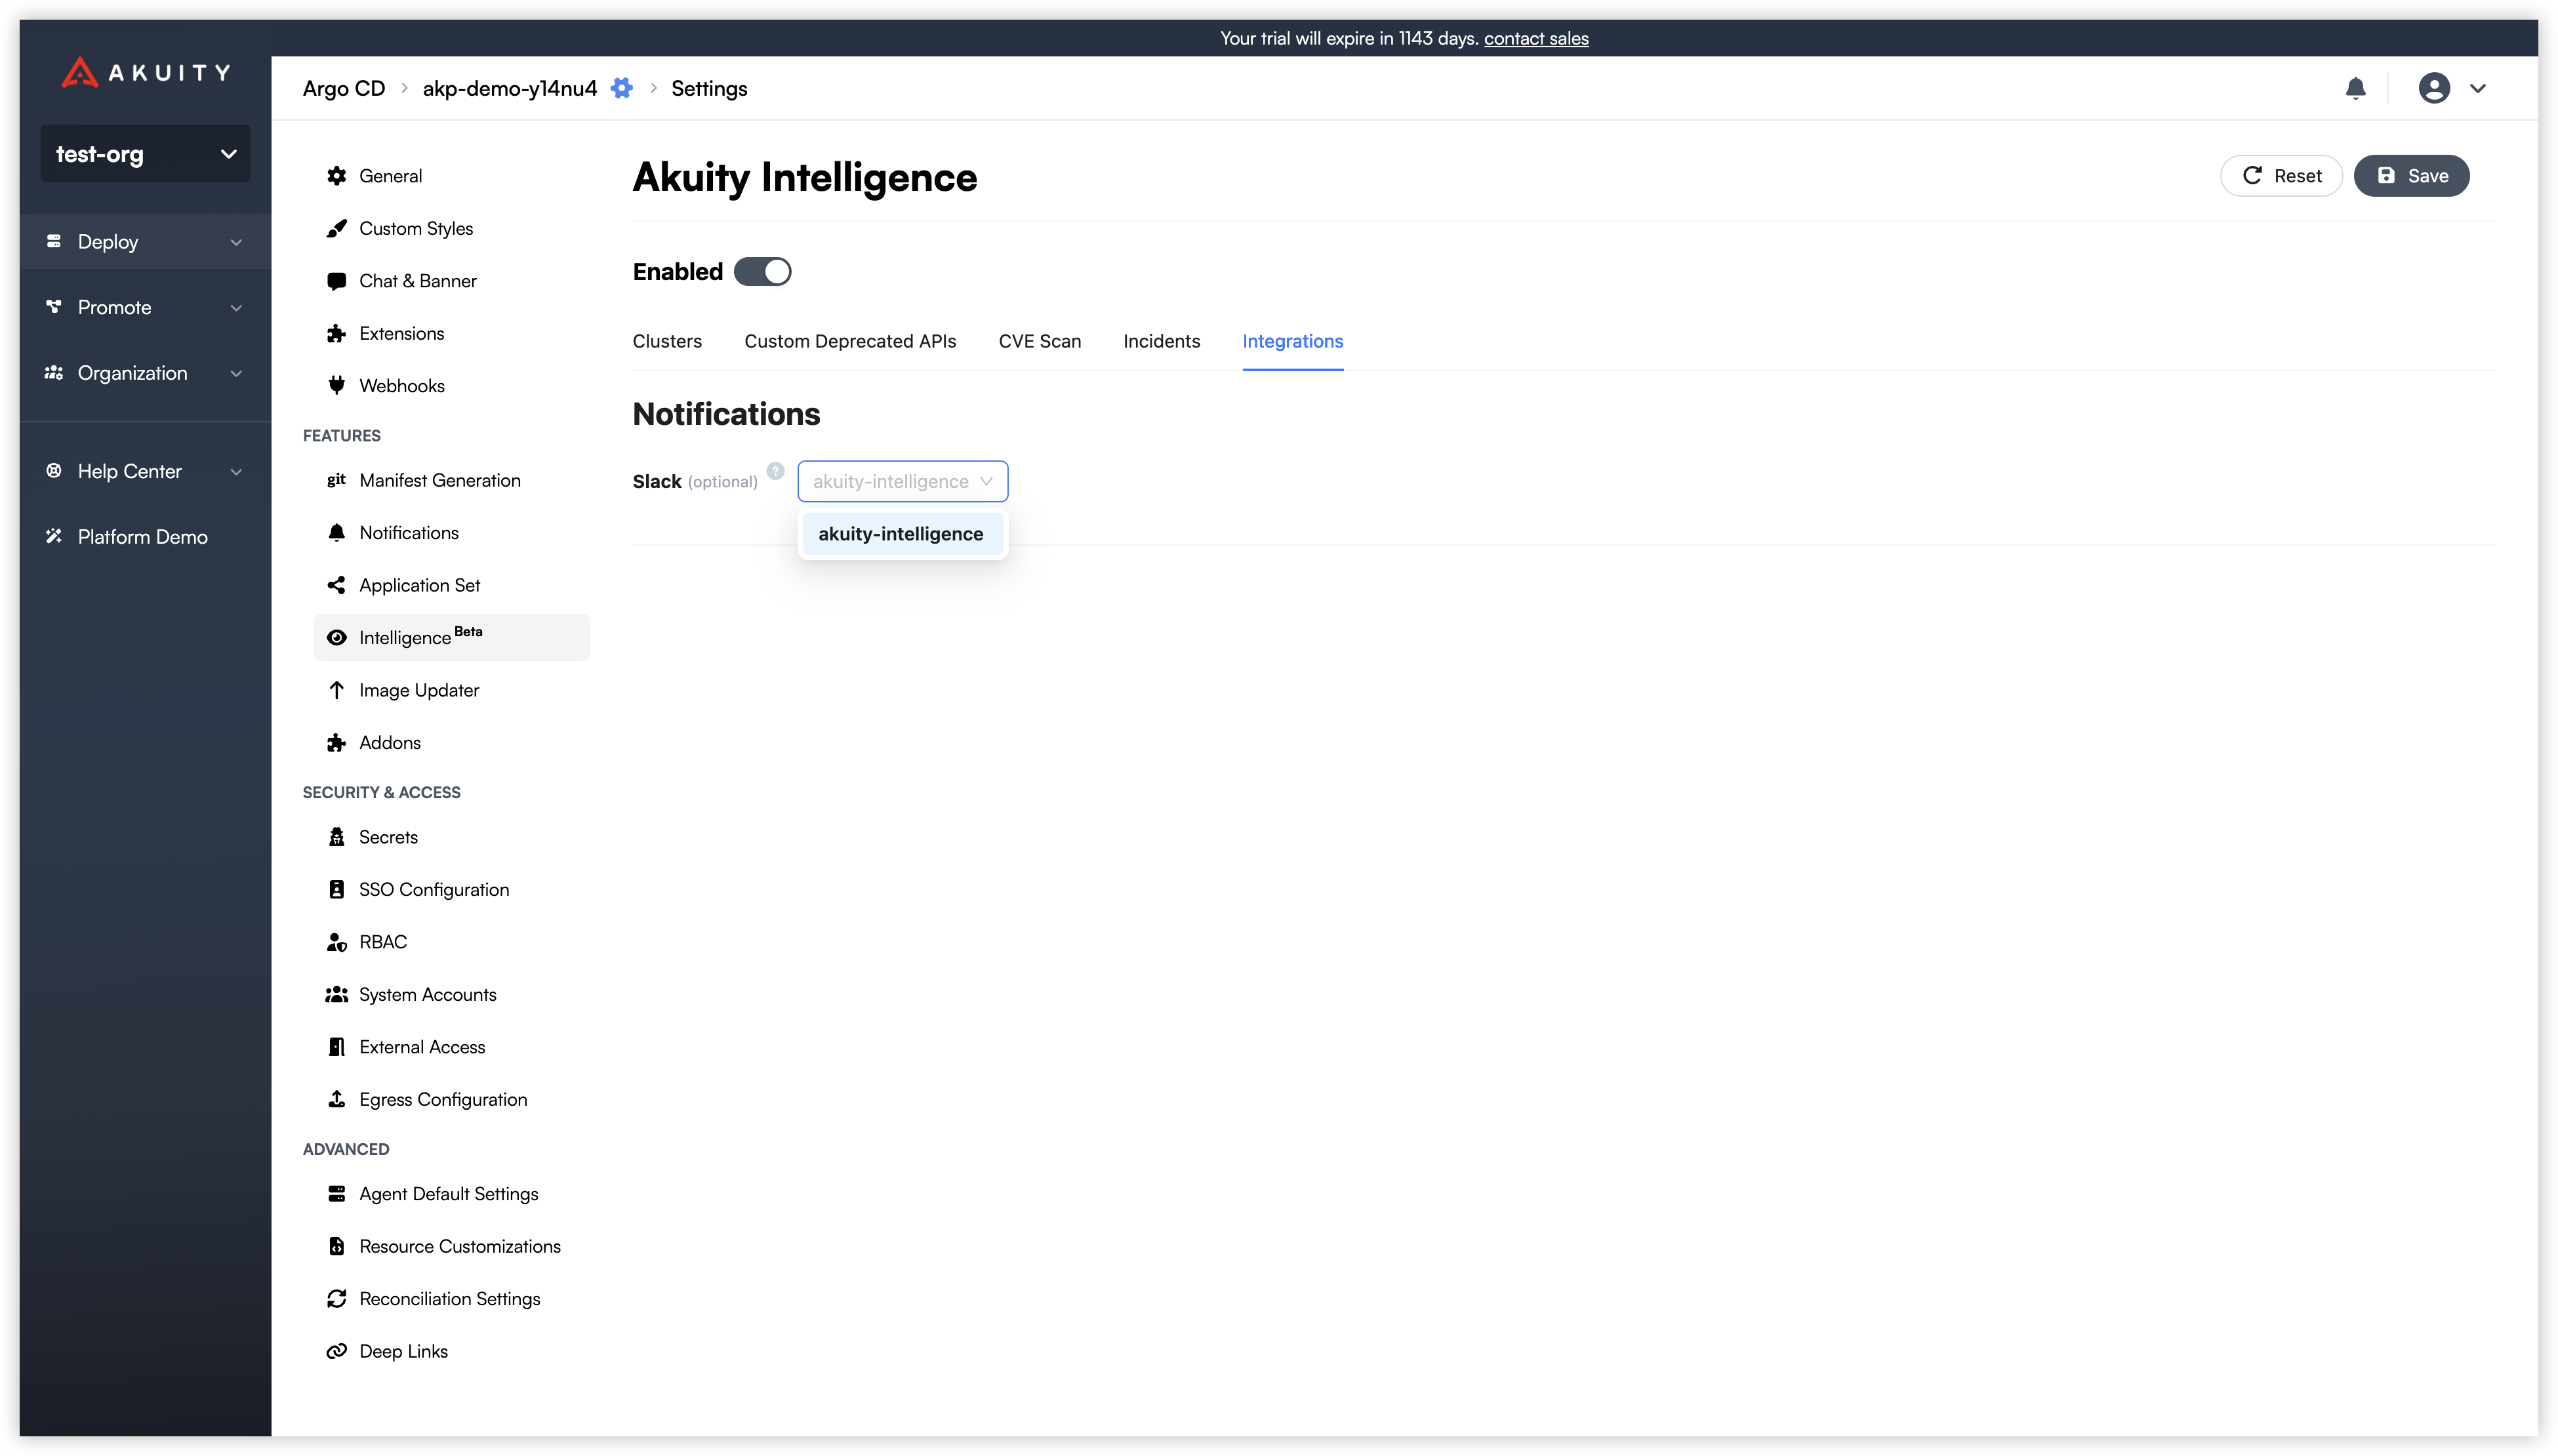Open Image Updater settings
Viewport: 2558px width, 1456px height.
(x=418, y=690)
